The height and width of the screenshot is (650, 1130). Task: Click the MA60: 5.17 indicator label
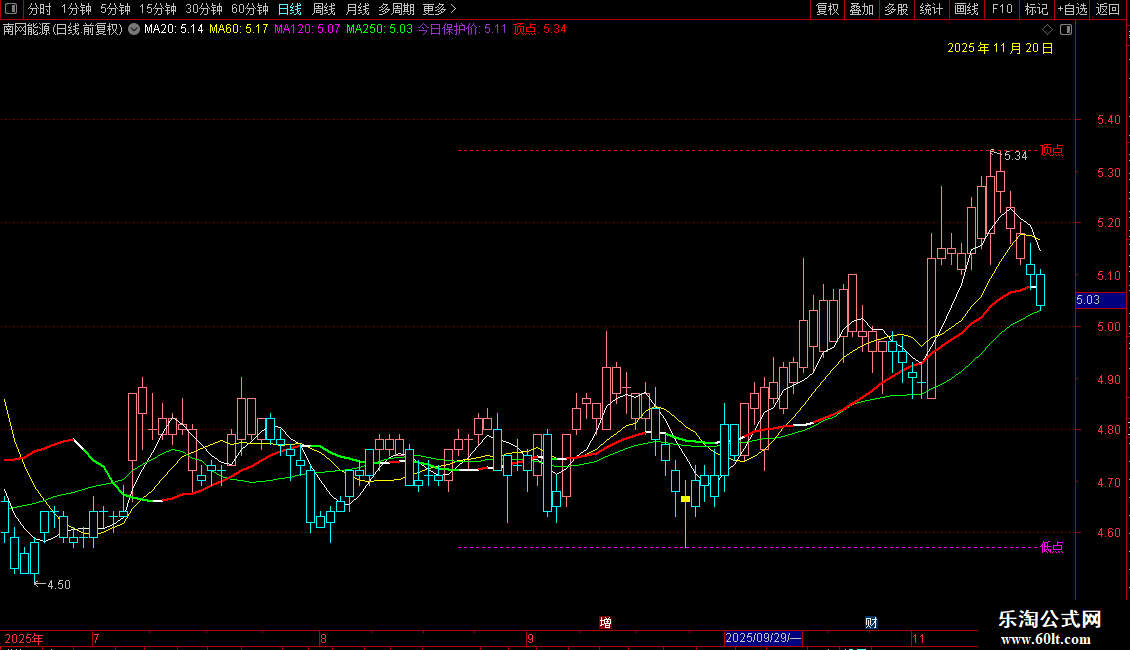(x=239, y=30)
